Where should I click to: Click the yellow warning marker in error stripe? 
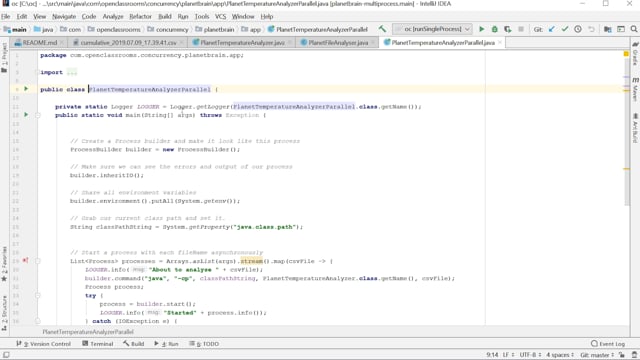(x=626, y=54)
